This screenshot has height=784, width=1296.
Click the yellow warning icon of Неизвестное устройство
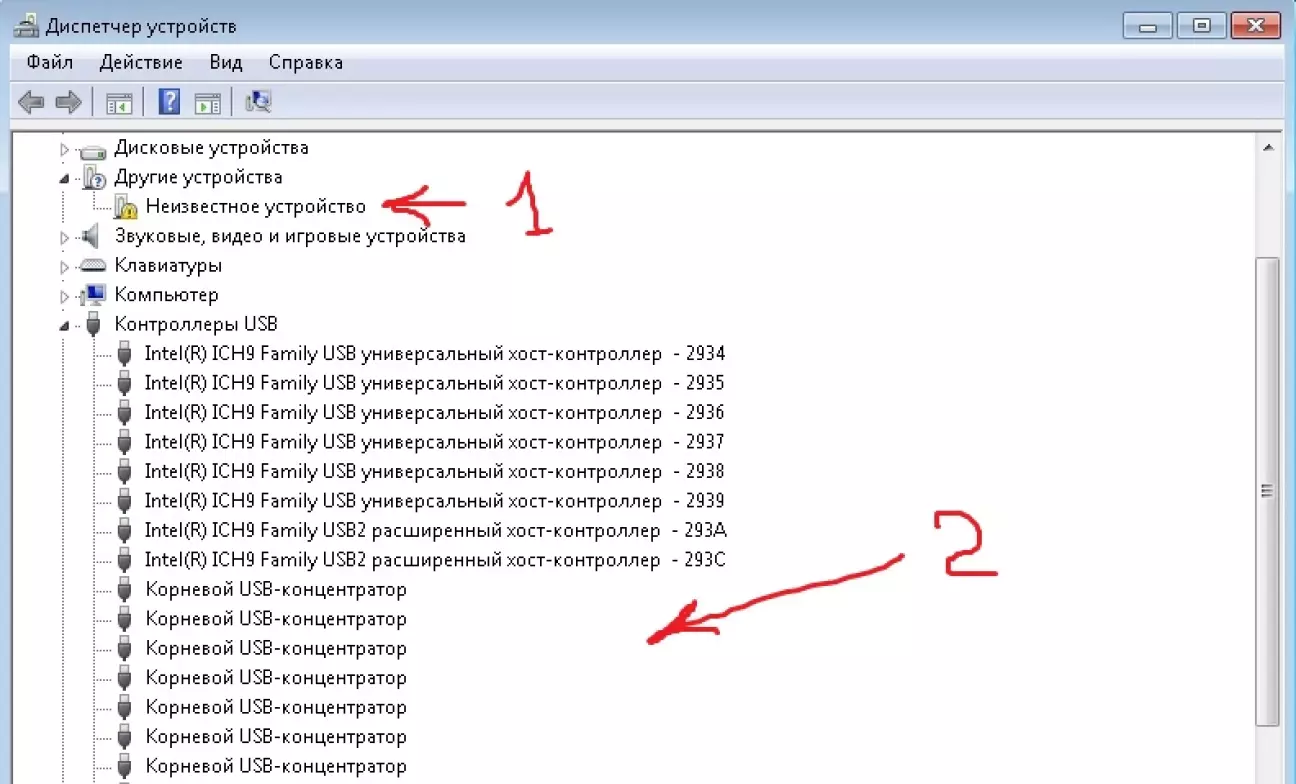[125, 207]
